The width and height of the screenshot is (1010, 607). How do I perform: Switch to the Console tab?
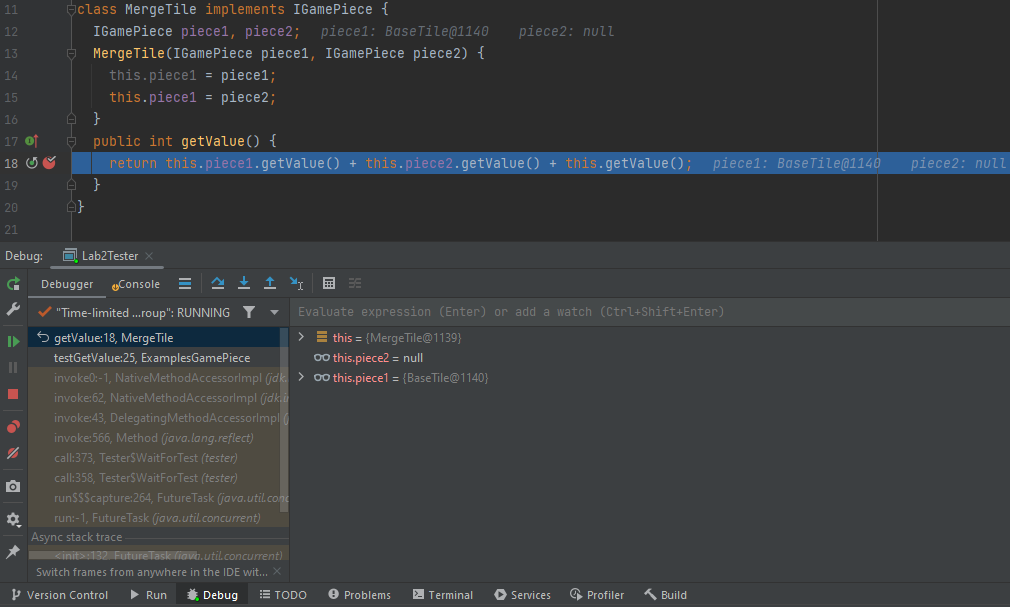coord(138,284)
